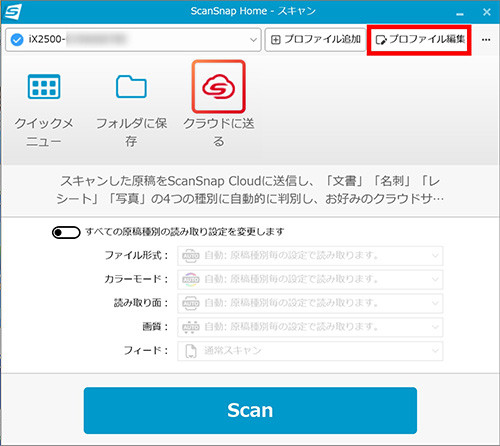Close the ScanSnap Home scan window
500x446 pixels.
point(487,12)
